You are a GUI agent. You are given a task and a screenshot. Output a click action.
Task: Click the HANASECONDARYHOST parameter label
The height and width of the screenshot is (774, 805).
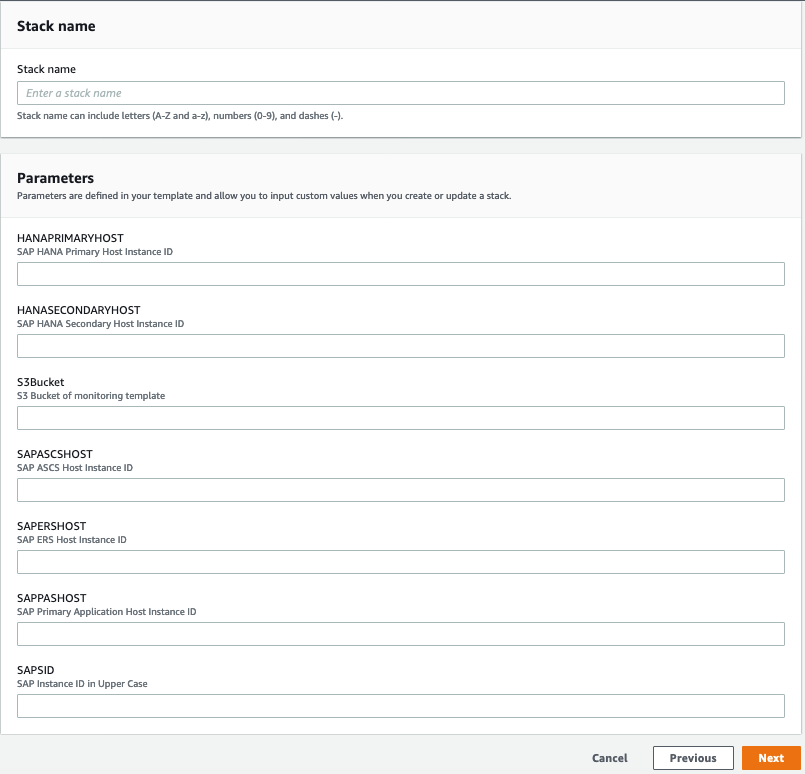[x=79, y=310]
